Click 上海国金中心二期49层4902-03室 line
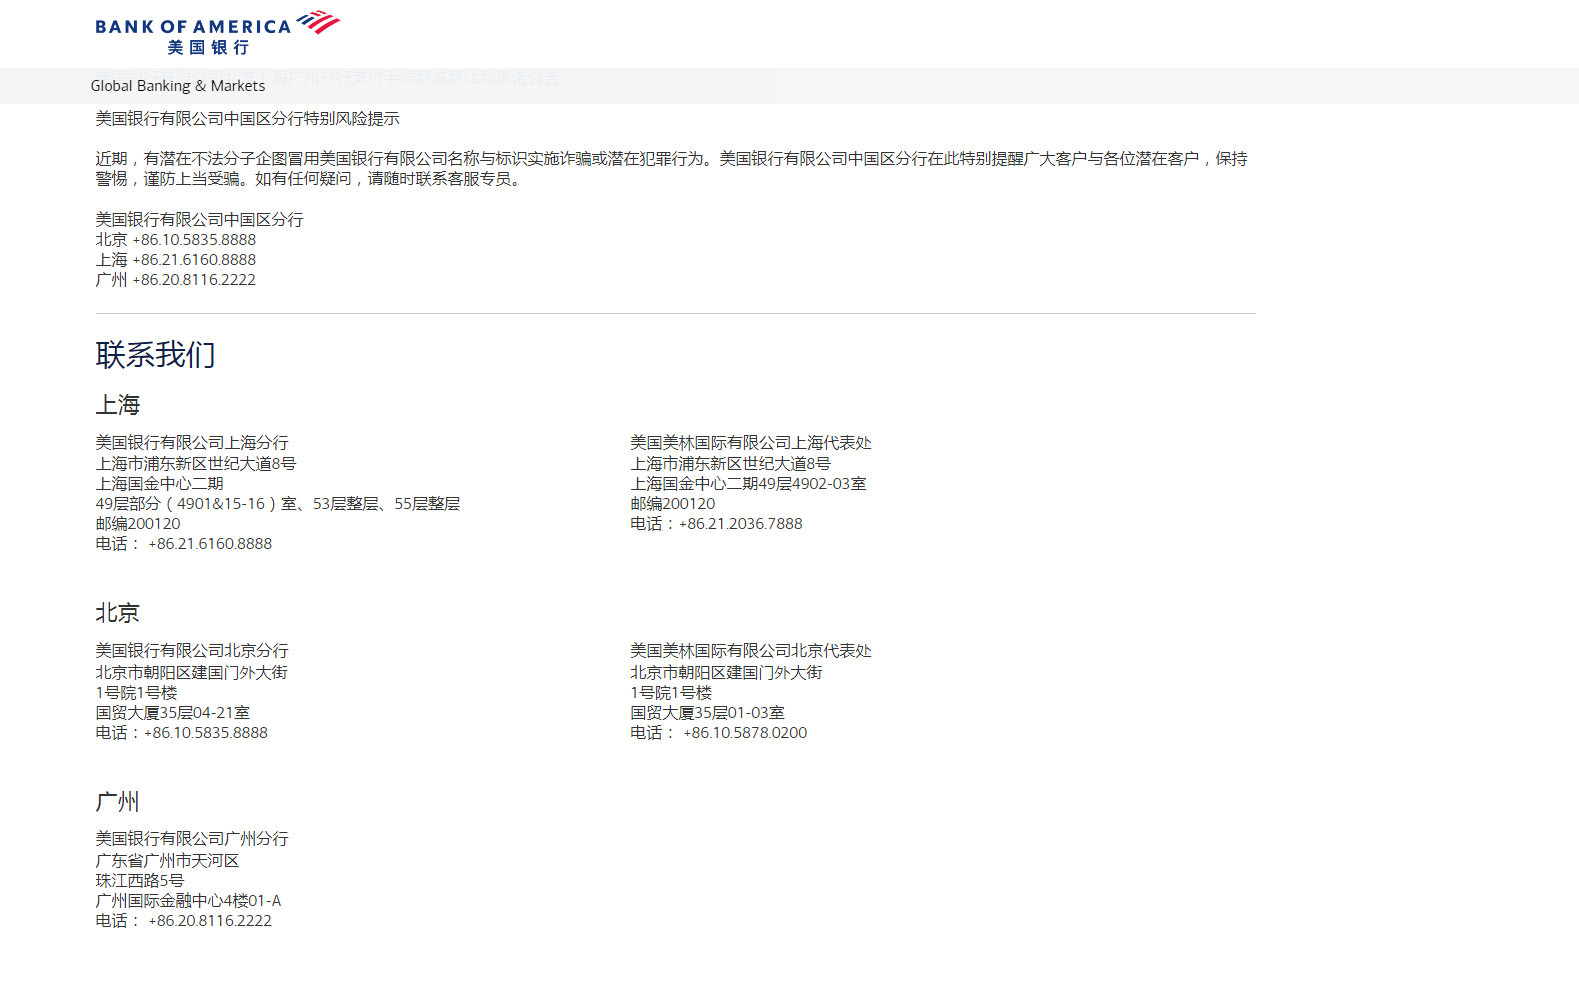This screenshot has width=1579, height=989. [x=748, y=483]
